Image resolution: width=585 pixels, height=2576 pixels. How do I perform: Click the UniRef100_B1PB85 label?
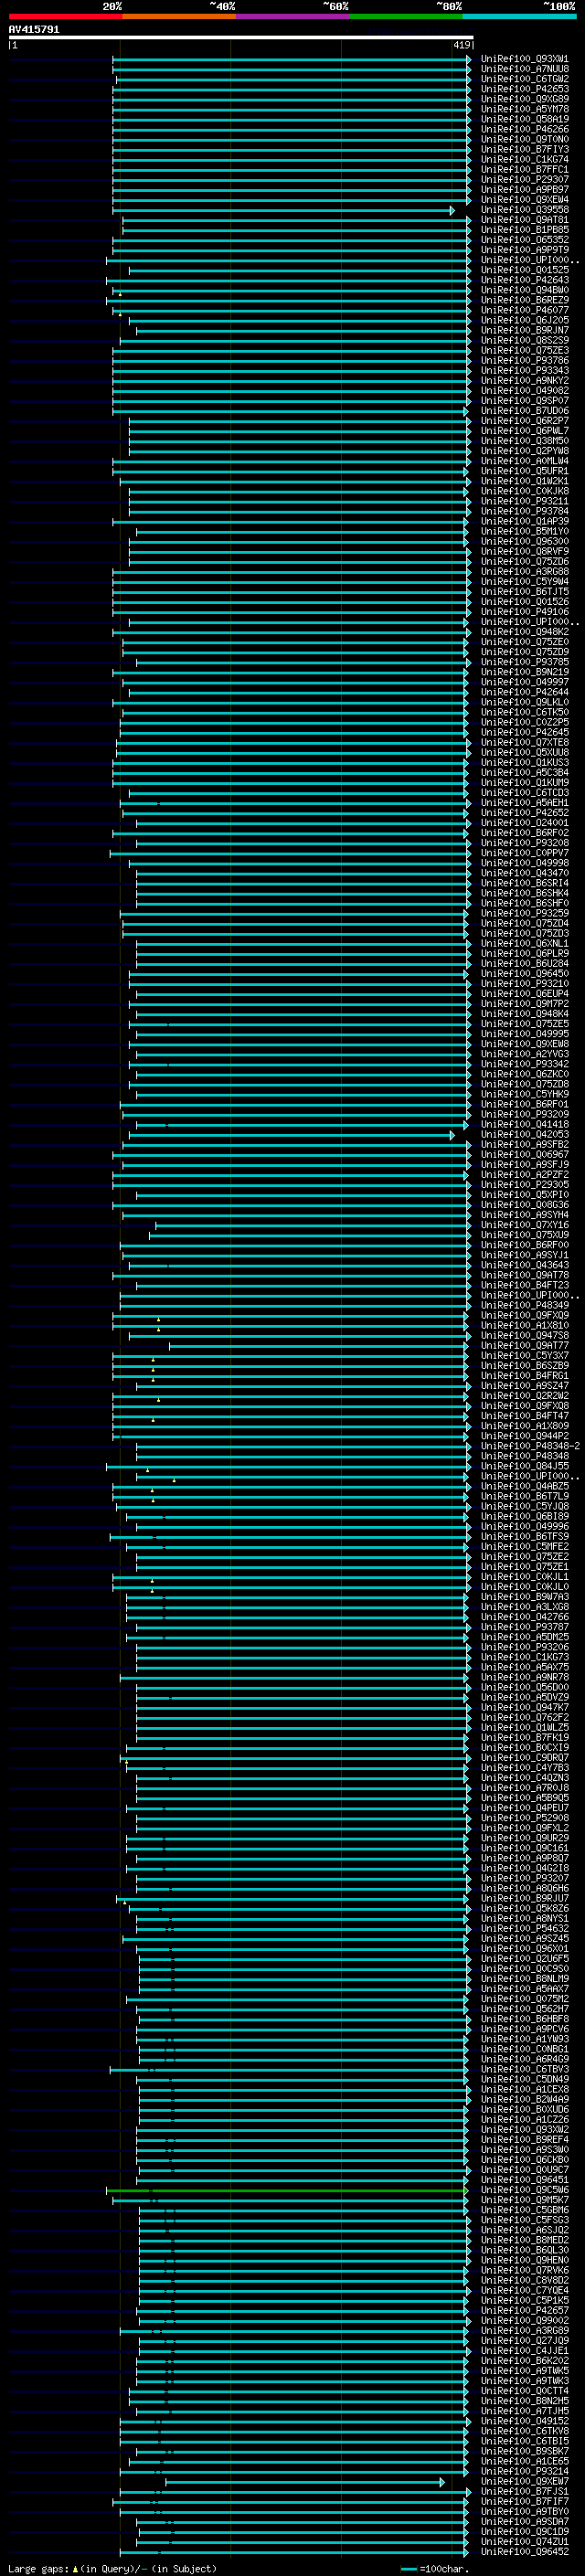524,229
